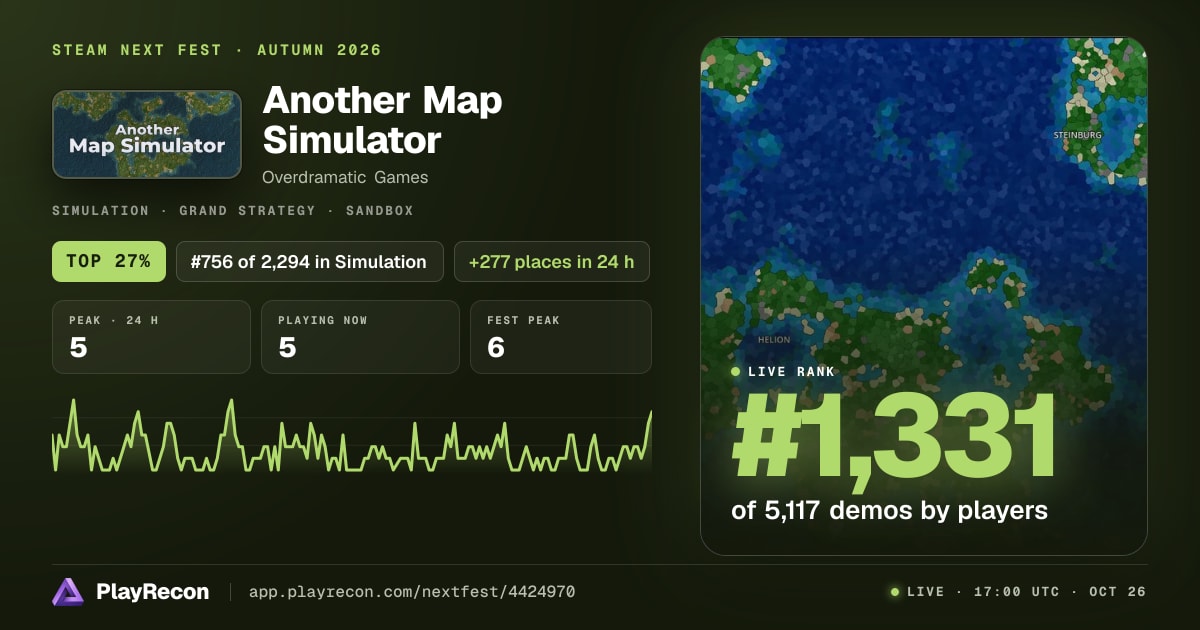Click the 17:00 UTC timestamp
Viewport: 1200px width, 630px height.
click(1016, 592)
